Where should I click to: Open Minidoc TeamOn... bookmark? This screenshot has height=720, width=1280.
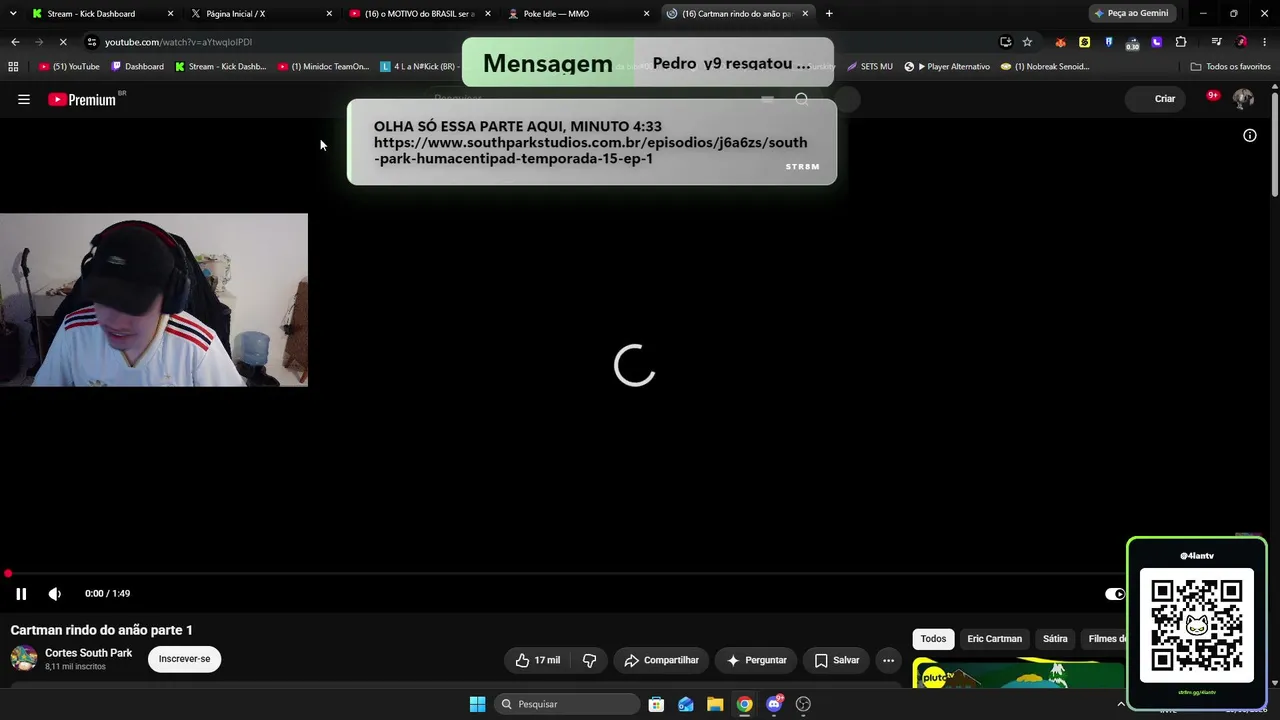tap(324, 67)
